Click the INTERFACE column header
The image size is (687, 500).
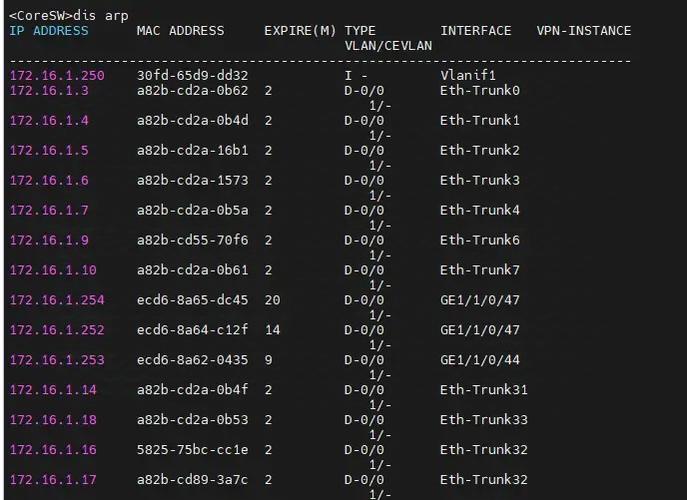click(x=475, y=31)
